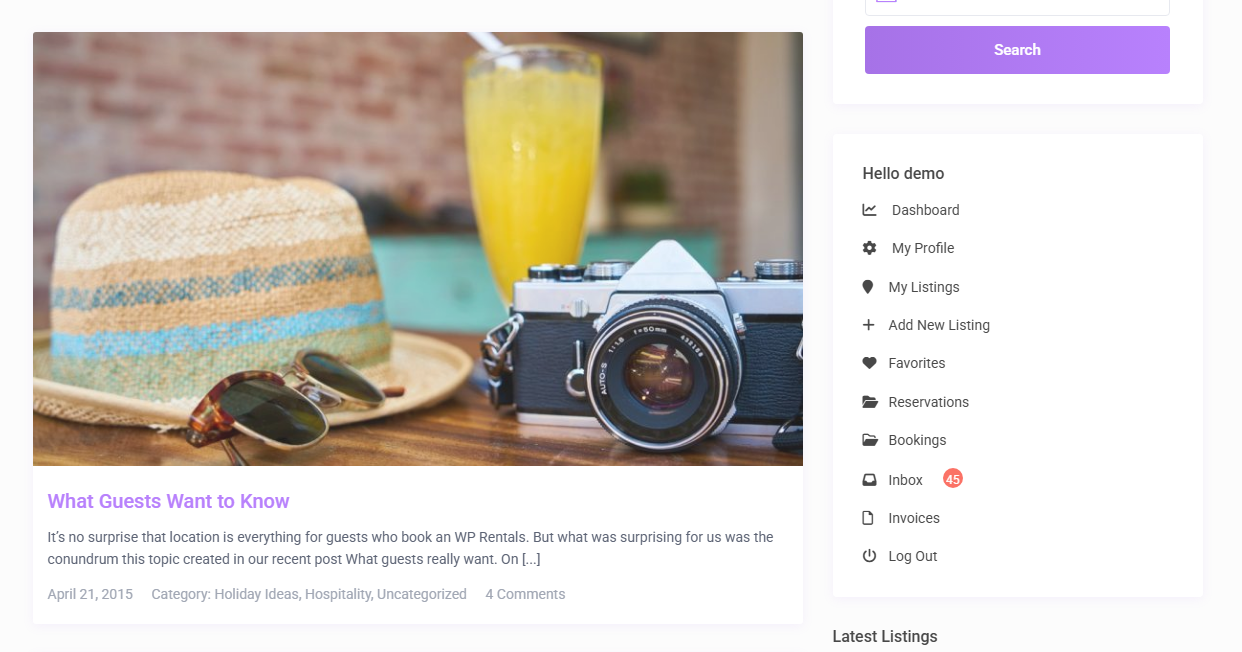
Task: Select the Hospitality category link
Action: tap(338, 594)
